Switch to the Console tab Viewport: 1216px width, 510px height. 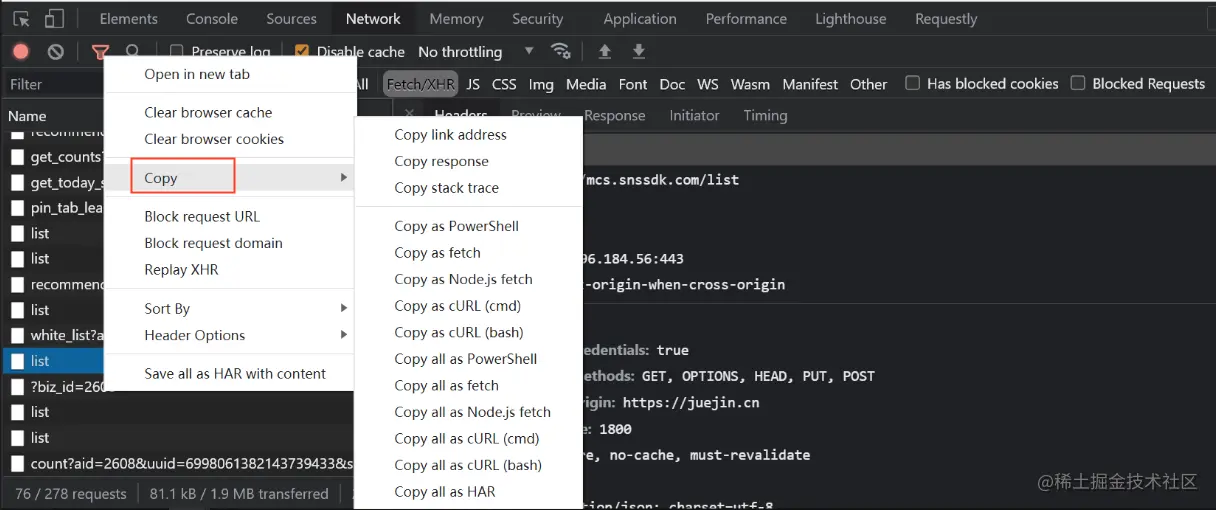click(x=211, y=19)
